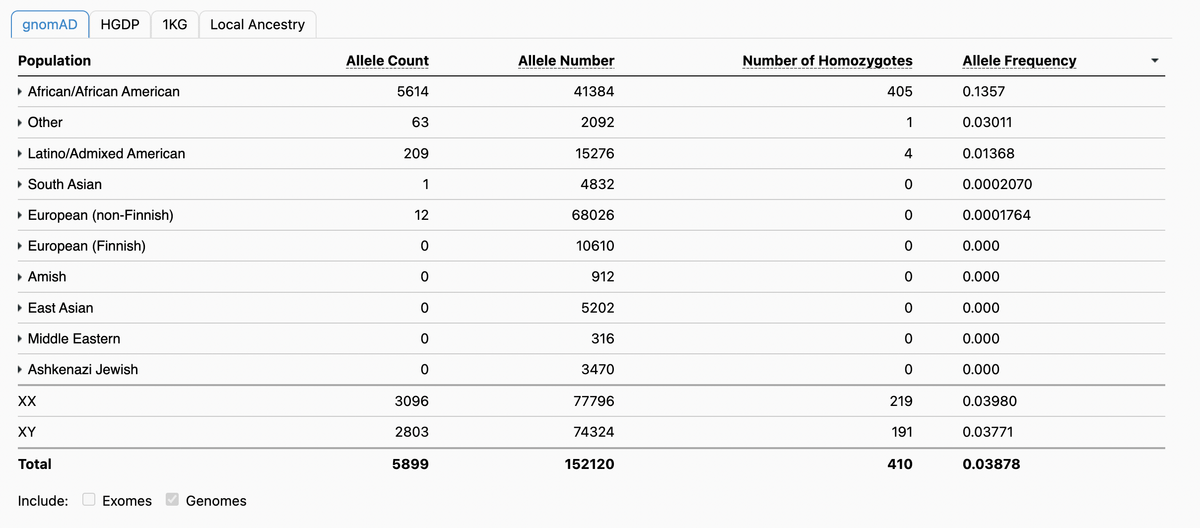This screenshot has width=1200, height=528.
Task: Open the 1KG tab
Action: pos(174,24)
